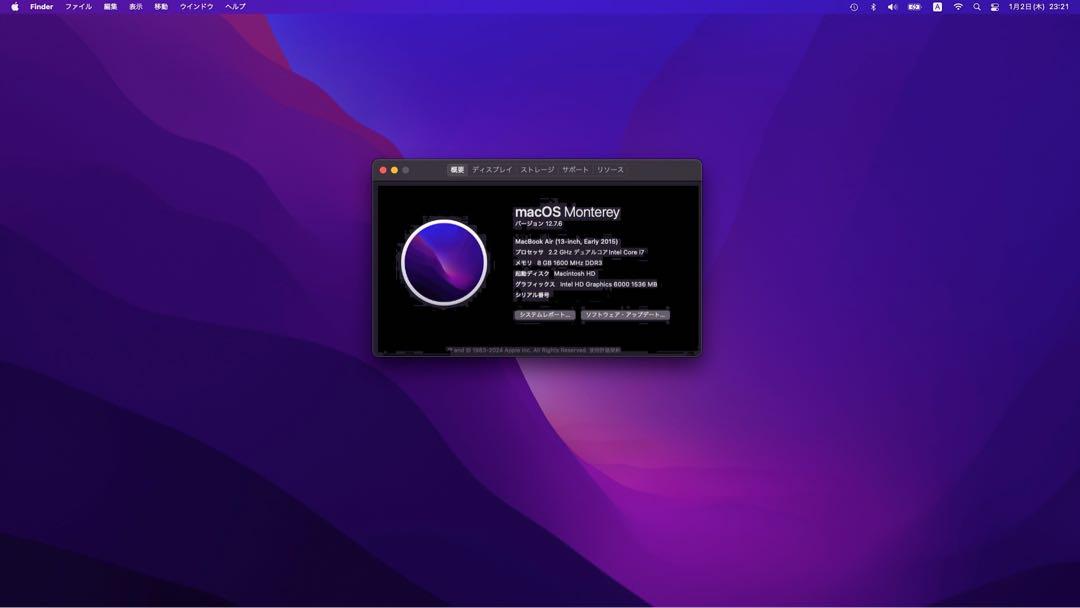Viewport: 1080px width, 608px height.
Task: Open Spotlight search magnifier
Action: click(x=977, y=7)
